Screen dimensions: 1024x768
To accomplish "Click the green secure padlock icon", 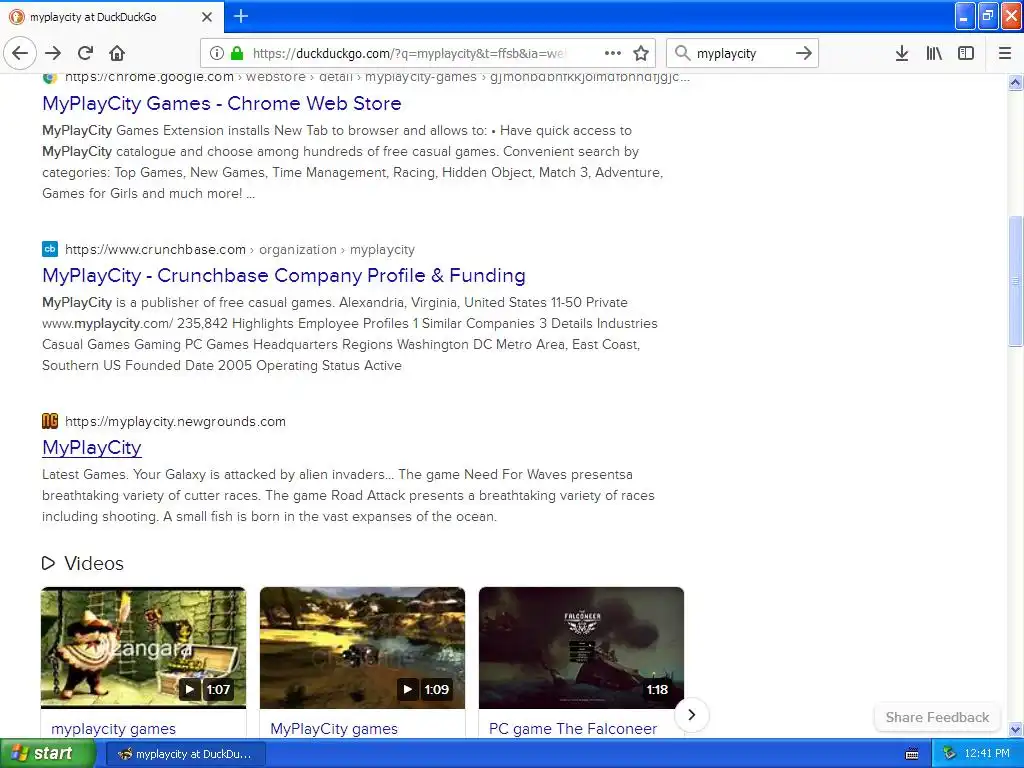I will [x=237, y=53].
